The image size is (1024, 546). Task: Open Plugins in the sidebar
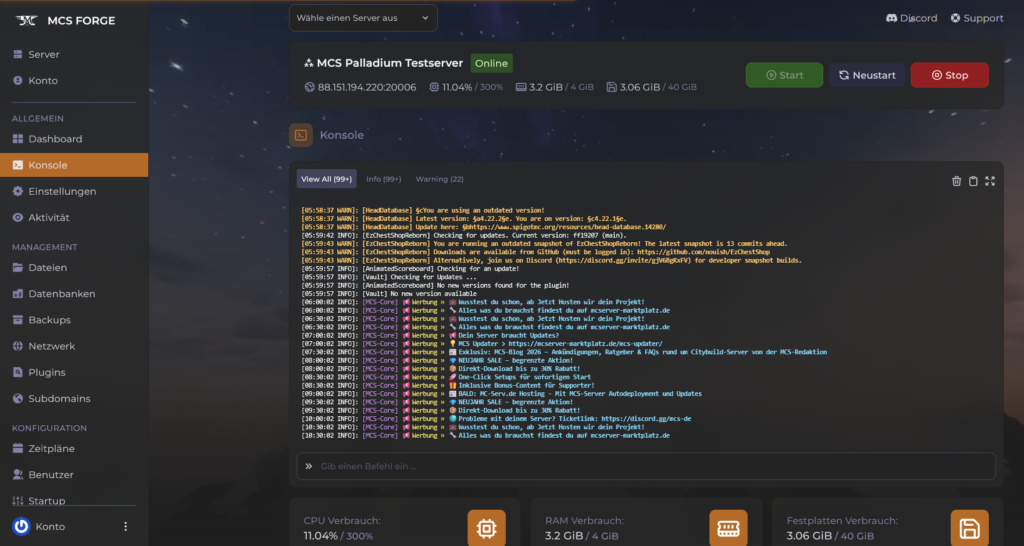[45, 372]
